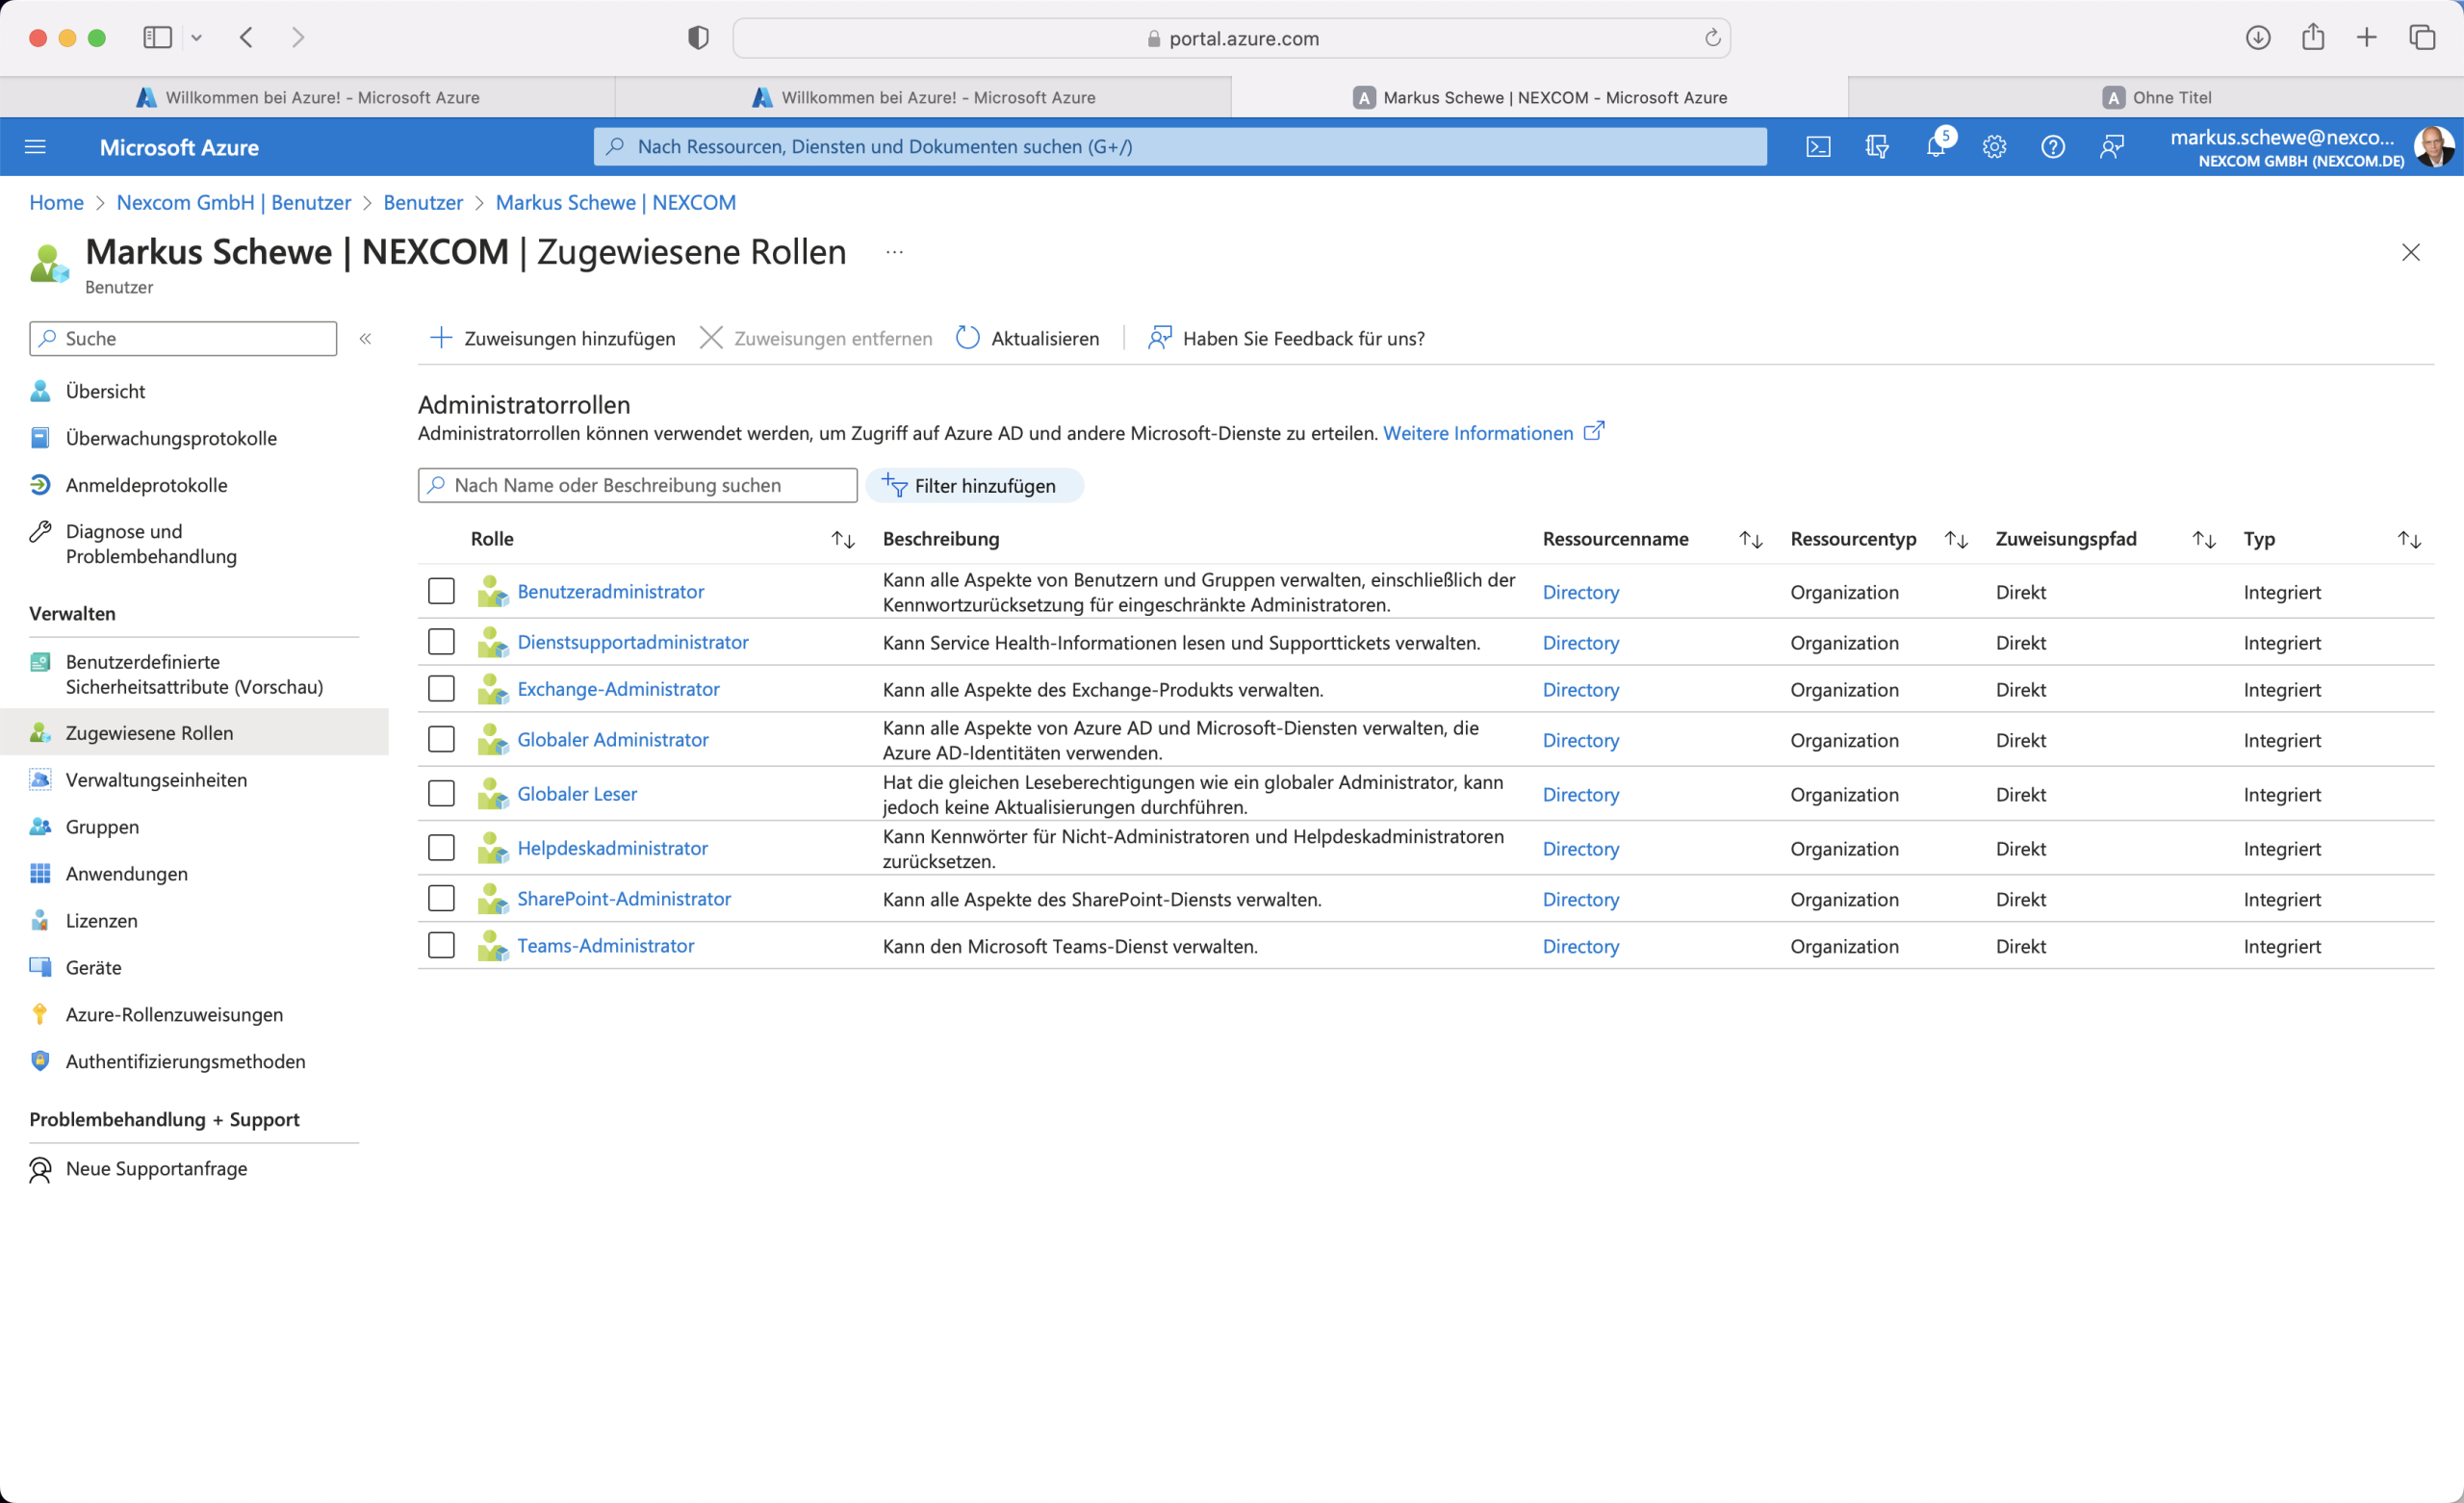Click Haben Sie Feedback für uns?
Viewport: 2464px width, 1503px height.
1286,339
